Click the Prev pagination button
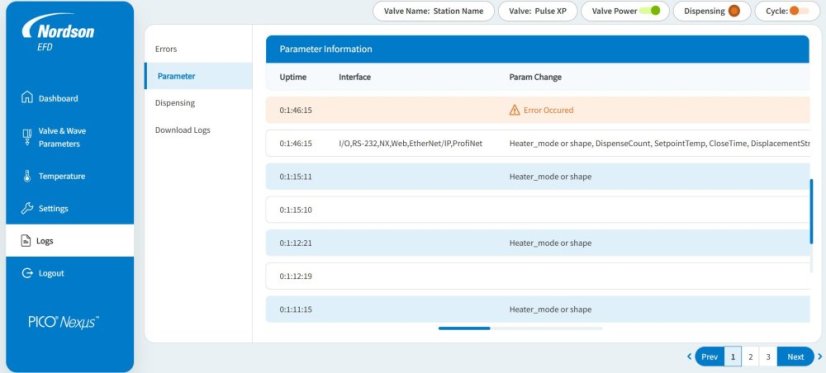826x373 pixels. pyautogui.click(x=709, y=357)
